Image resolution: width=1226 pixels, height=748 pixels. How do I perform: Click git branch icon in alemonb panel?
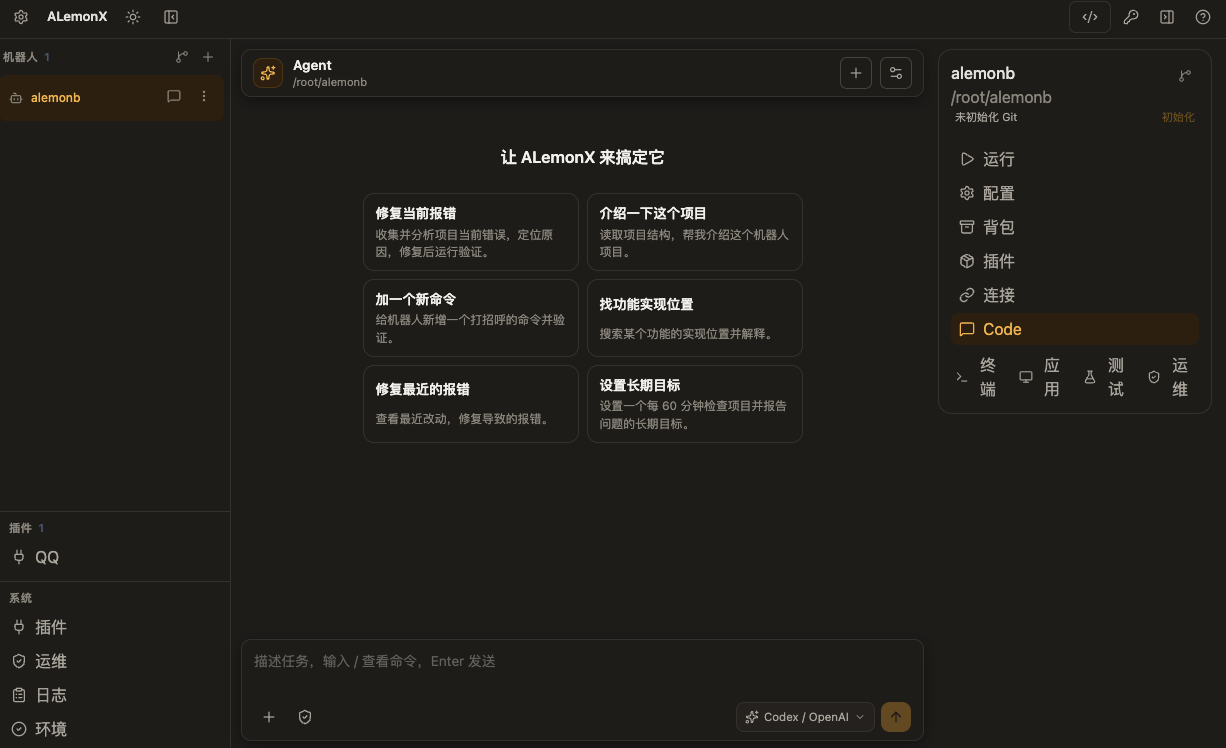click(x=1185, y=76)
